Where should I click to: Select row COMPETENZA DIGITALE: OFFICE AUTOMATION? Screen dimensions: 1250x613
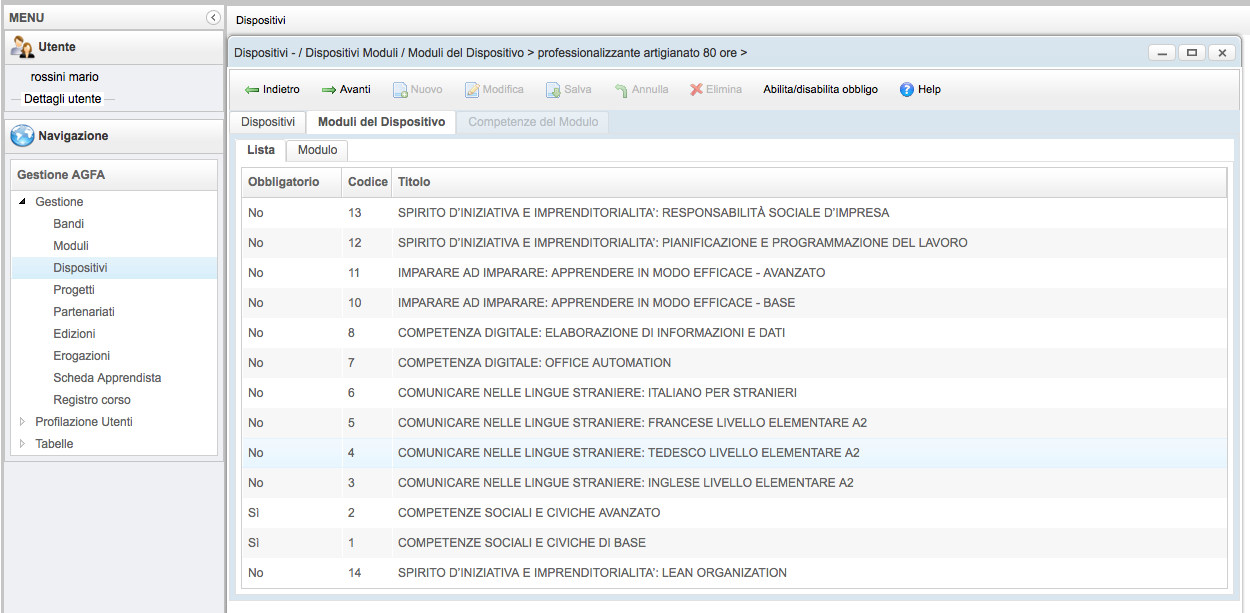pos(534,363)
